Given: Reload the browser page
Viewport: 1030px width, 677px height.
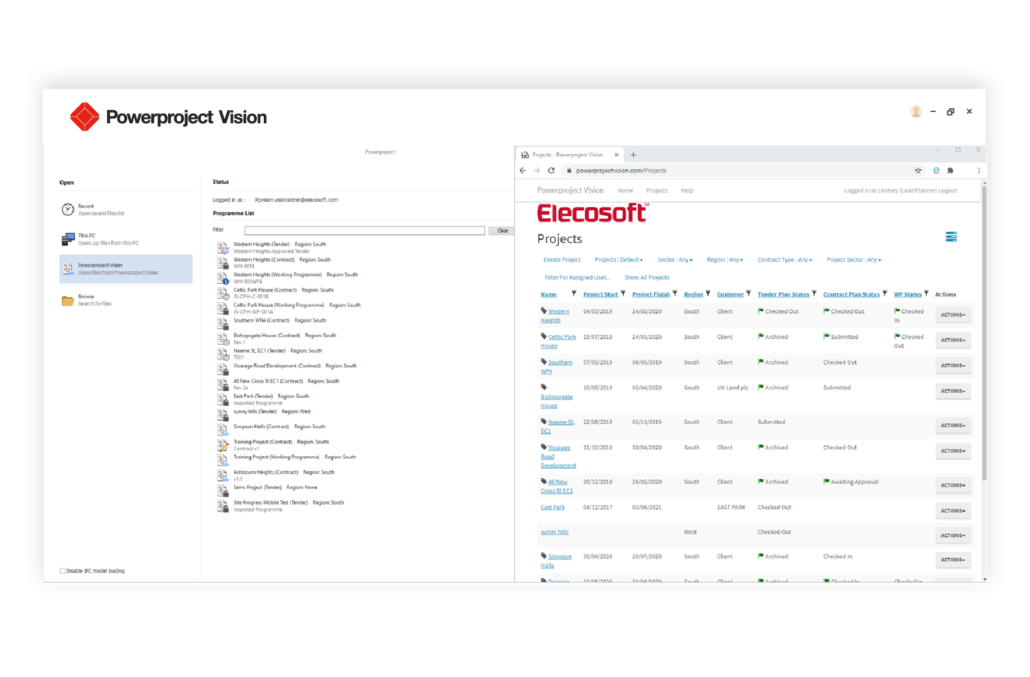Looking at the screenshot, I should tap(551, 171).
